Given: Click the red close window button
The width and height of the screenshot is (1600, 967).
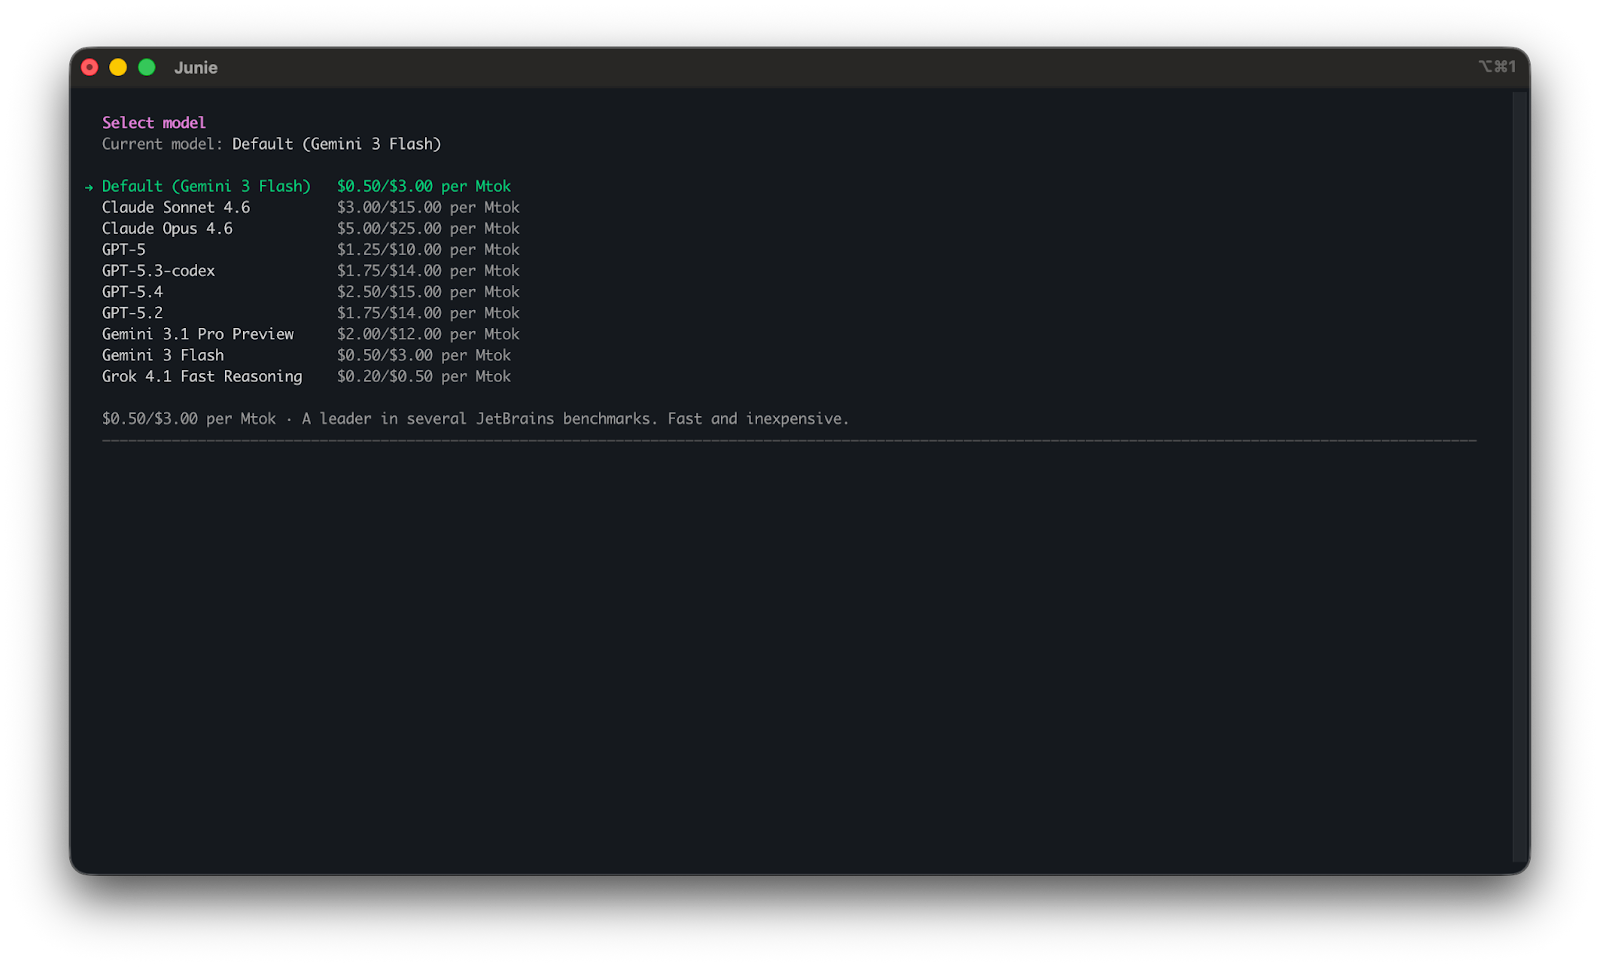Looking at the screenshot, I should [x=90, y=67].
